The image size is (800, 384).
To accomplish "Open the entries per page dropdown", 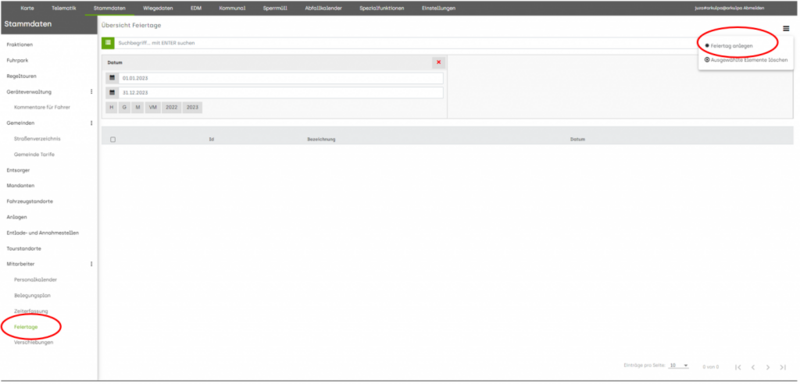I will coord(679,366).
